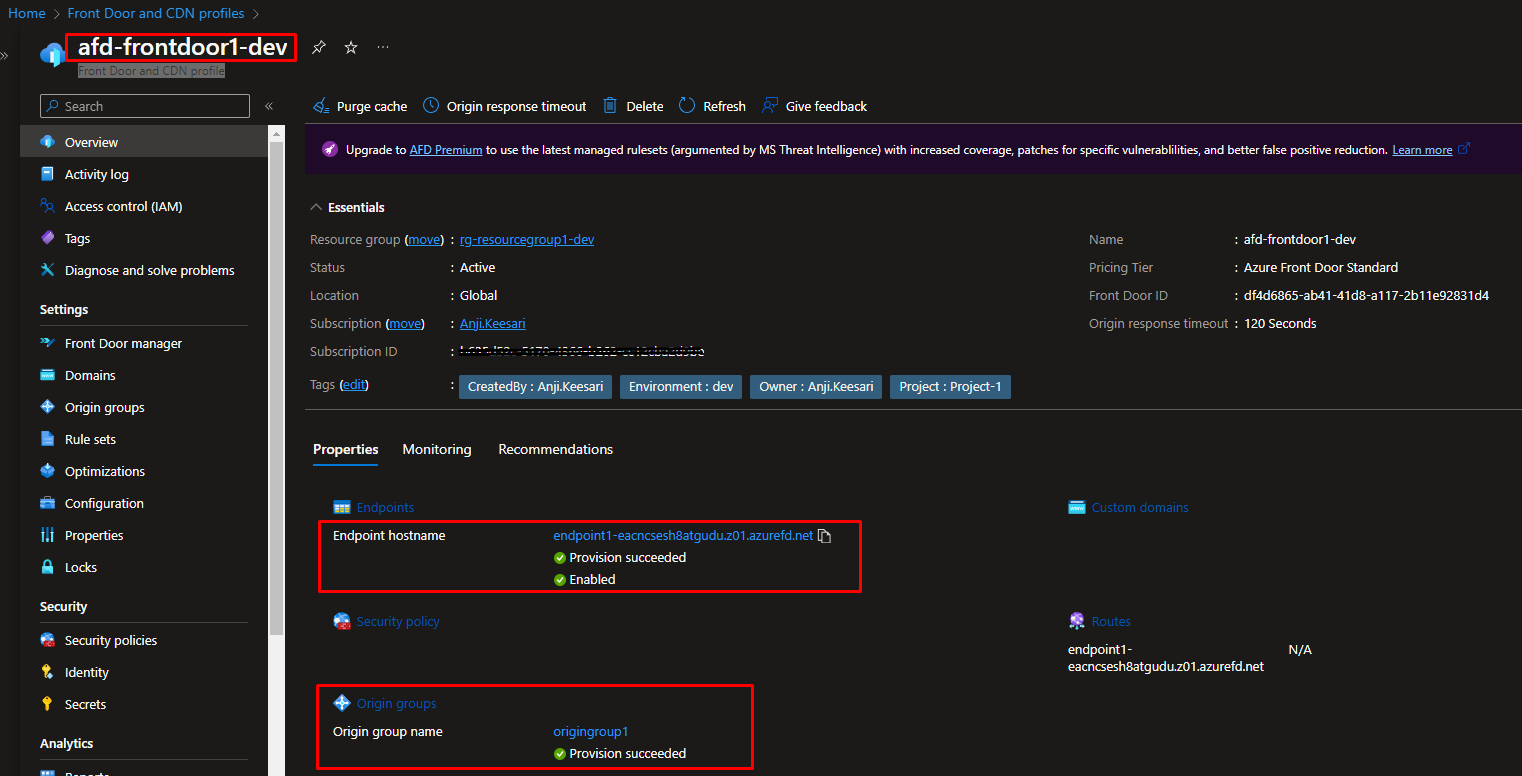Click the rocket icon in the upgrade banner
1522x776 pixels.
point(329,150)
